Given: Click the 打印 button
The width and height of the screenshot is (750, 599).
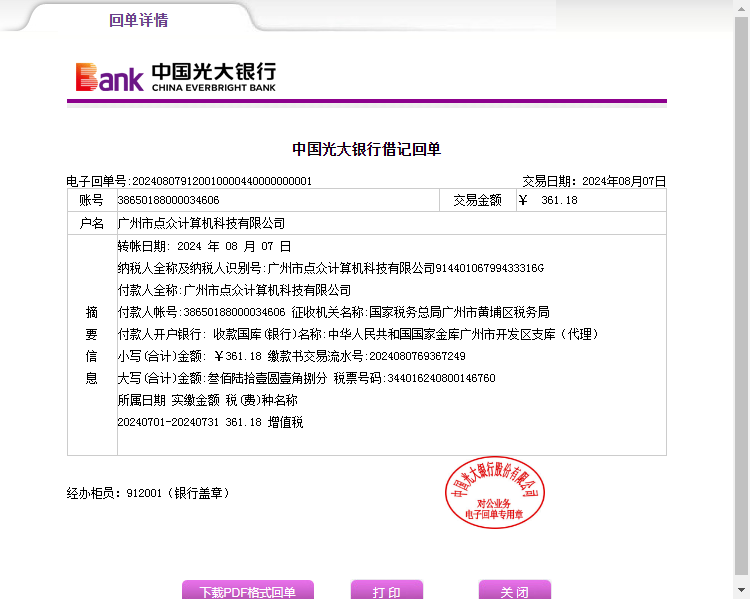Looking at the screenshot, I should (x=386, y=591).
